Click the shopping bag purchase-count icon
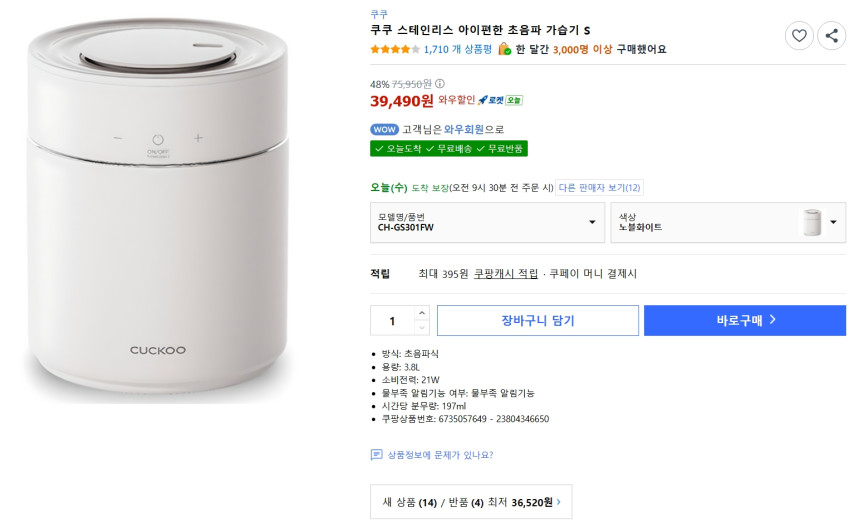 click(504, 49)
